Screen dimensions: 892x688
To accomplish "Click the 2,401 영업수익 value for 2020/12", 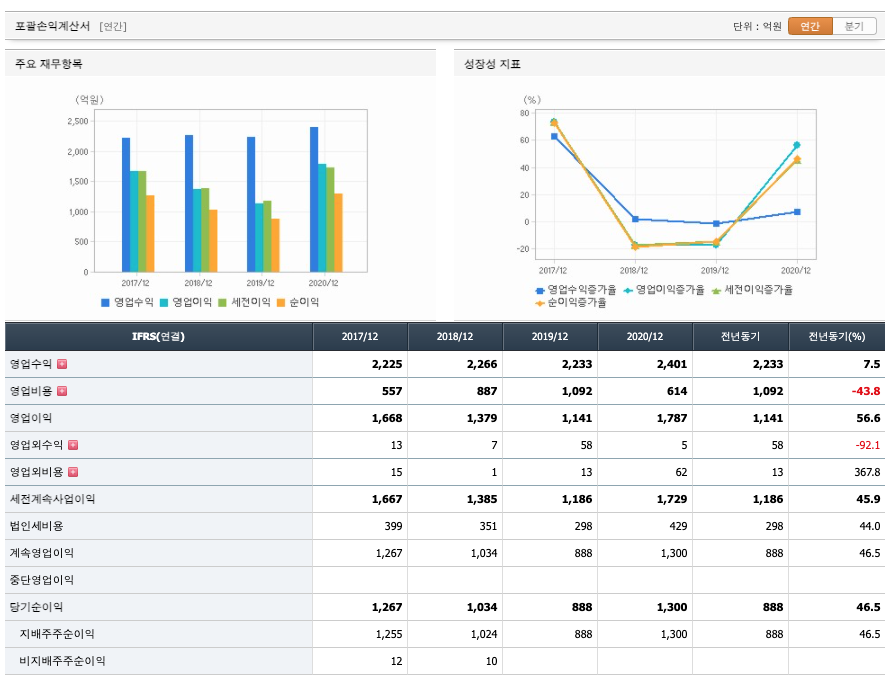I will click(672, 364).
